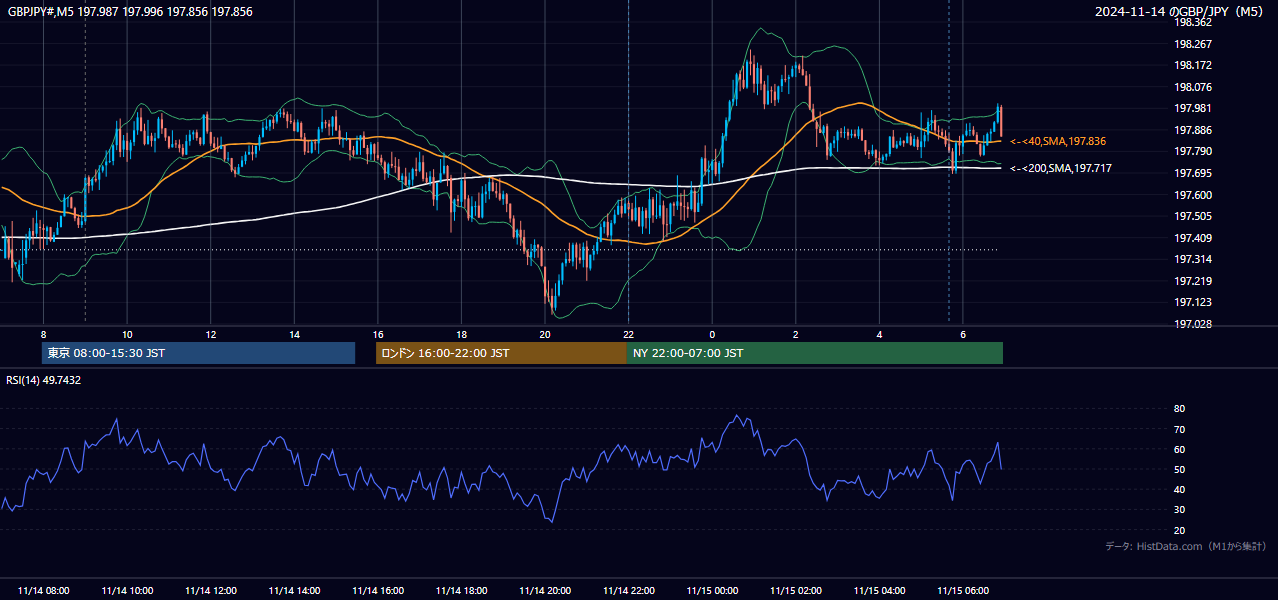
Task: Select the 2024-11-14 GBP/JPY (M5) heading
Action: coord(1181,12)
